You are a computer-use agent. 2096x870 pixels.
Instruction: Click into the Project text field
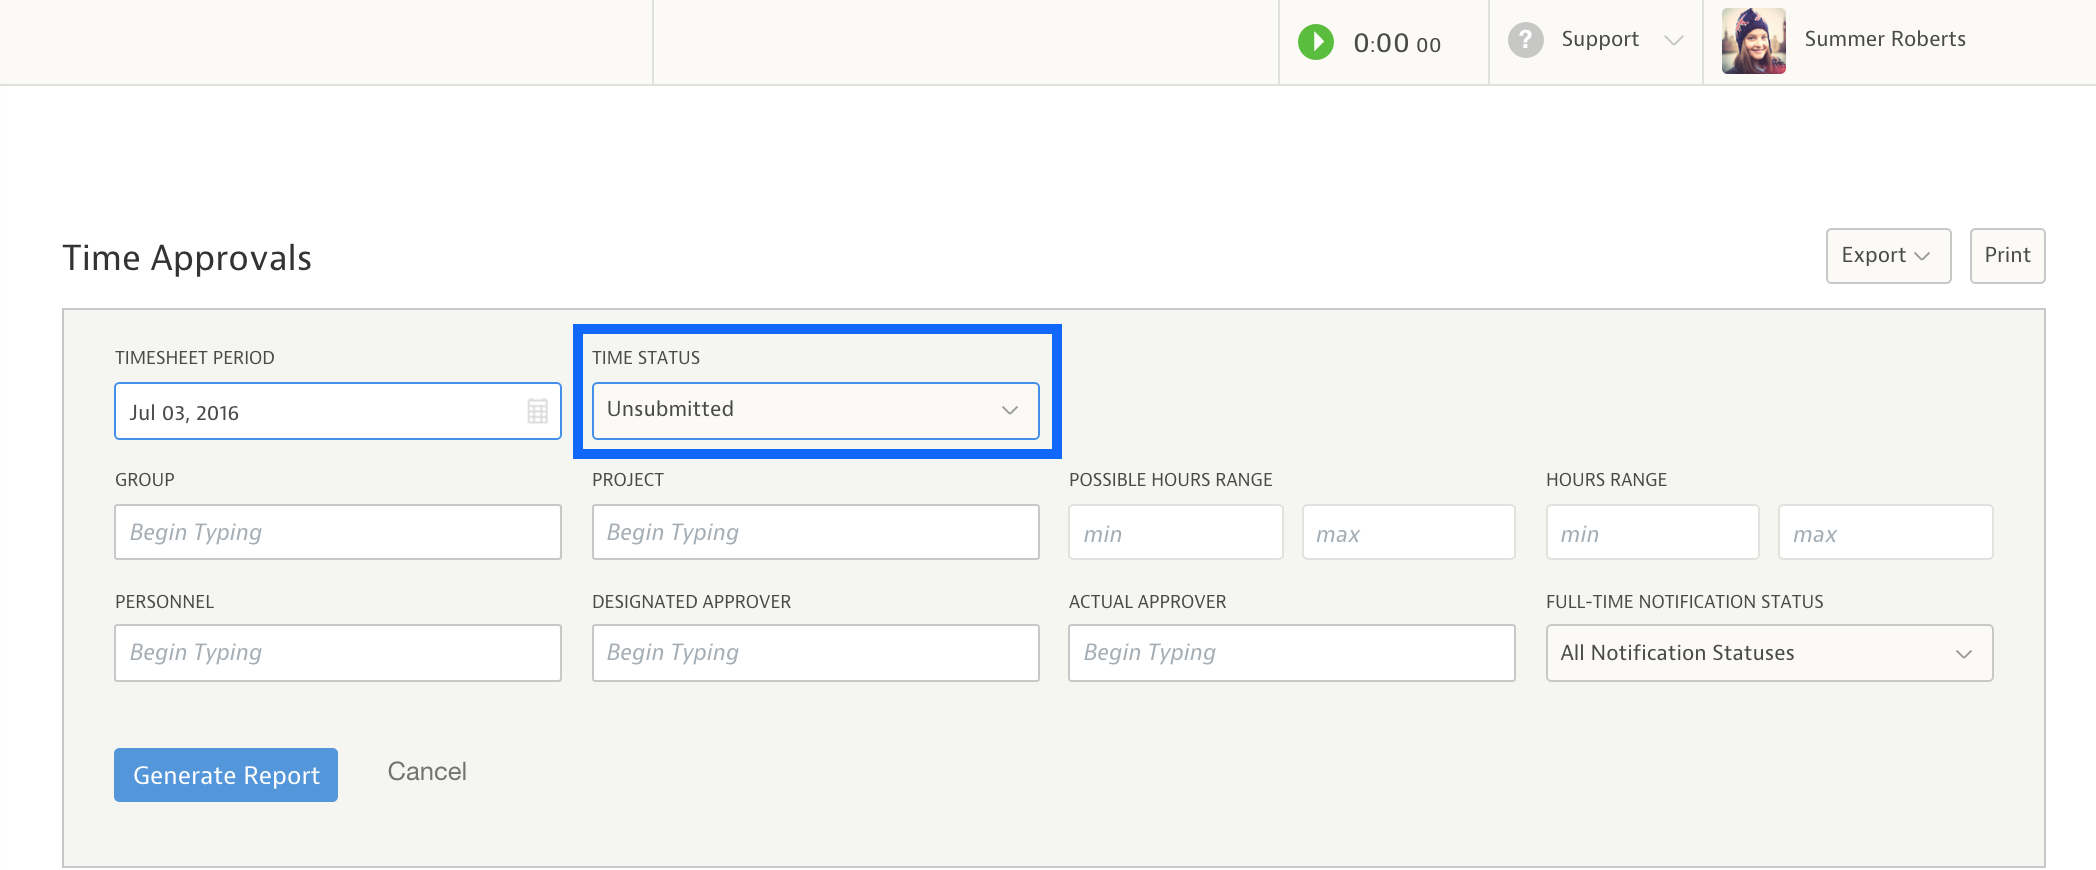(x=815, y=532)
